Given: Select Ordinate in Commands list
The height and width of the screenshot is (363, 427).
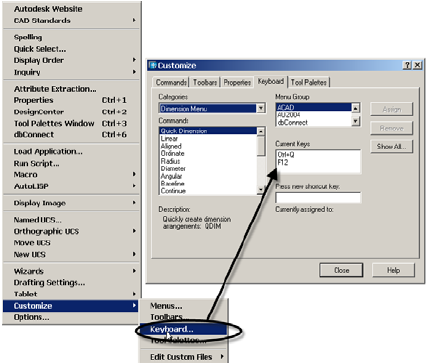Looking at the screenshot, I should click(x=208, y=154).
